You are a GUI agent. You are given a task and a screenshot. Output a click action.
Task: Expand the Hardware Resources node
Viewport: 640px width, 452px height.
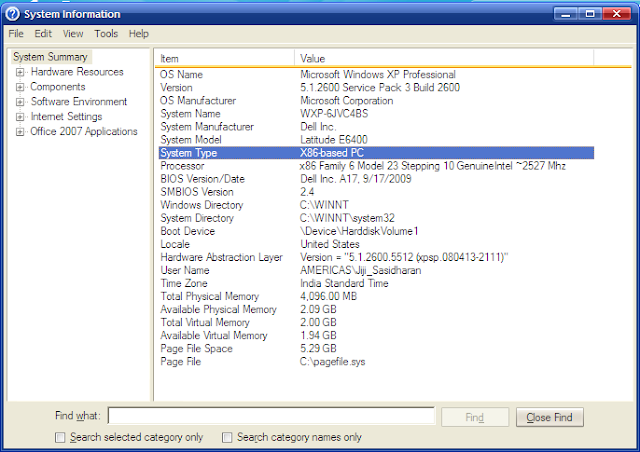pyautogui.click(x=20, y=73)
